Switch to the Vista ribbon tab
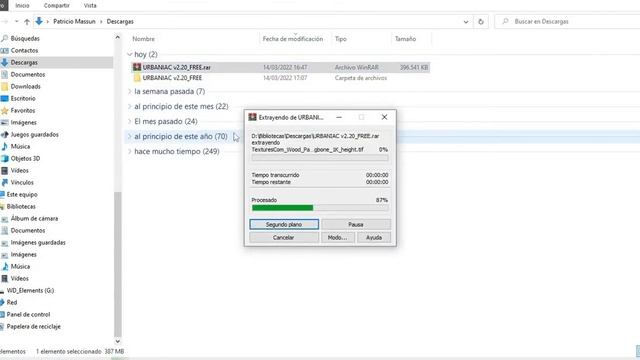 pyautogui.click(x=90, y=5)
